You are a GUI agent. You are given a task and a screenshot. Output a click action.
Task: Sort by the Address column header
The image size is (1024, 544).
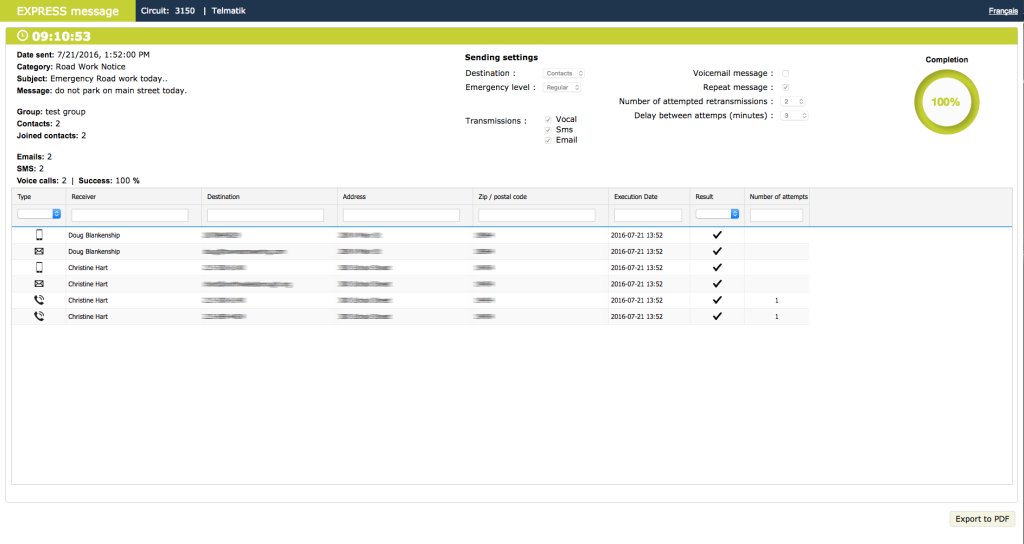(354, 197)
